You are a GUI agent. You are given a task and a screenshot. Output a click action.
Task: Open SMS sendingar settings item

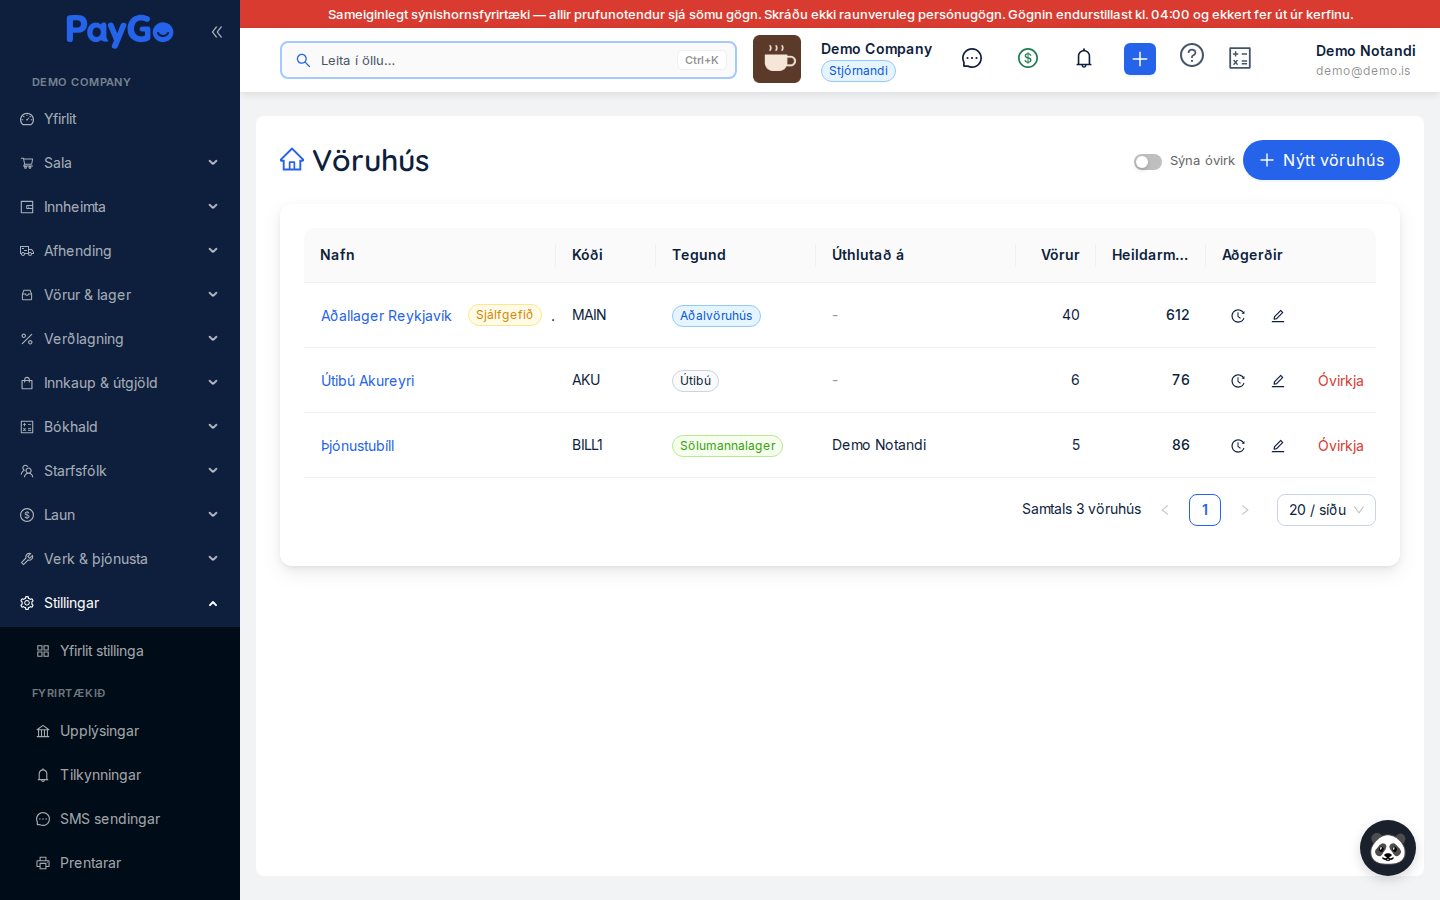tap(120, 819)
